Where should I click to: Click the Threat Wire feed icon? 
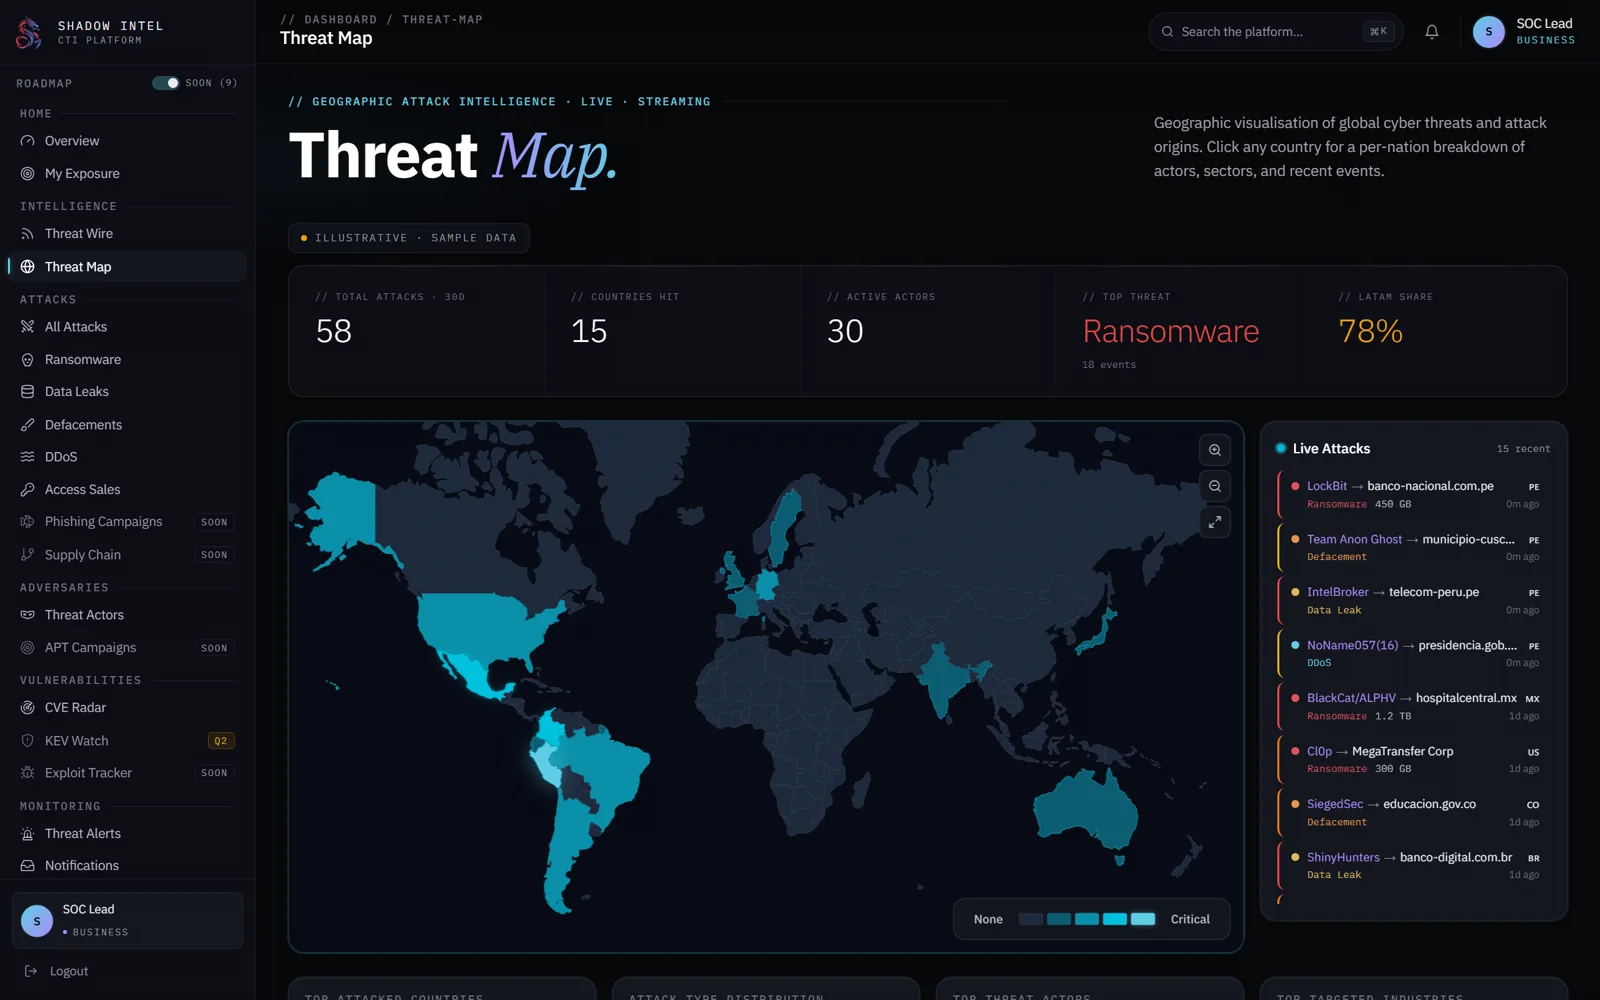[28, 234]
